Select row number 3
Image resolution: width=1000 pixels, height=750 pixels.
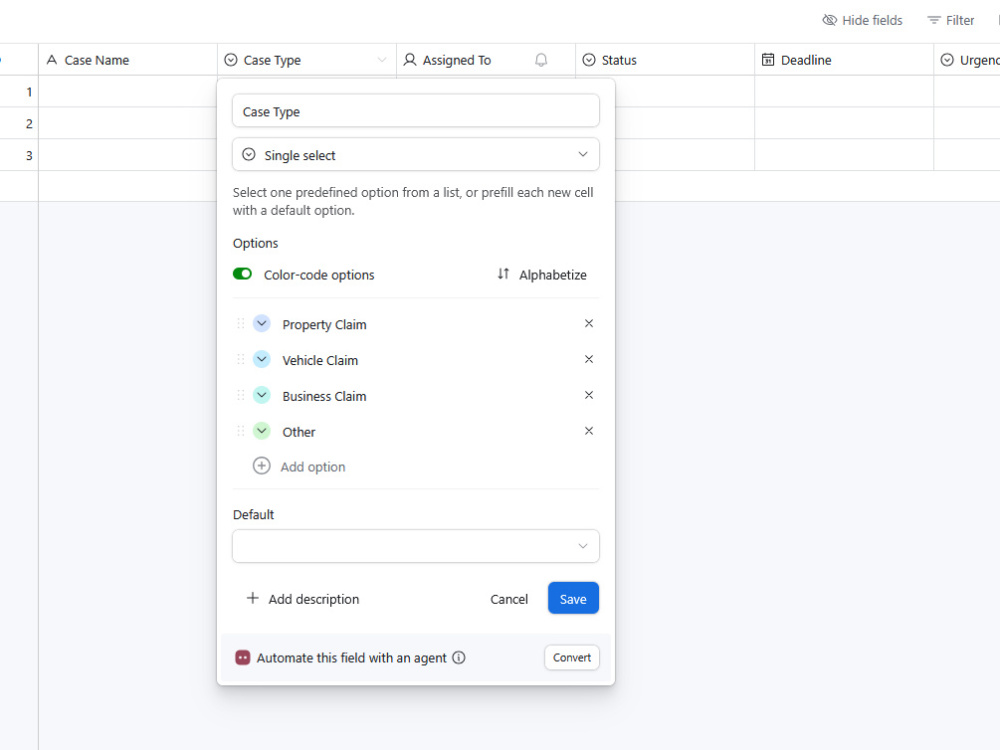[x=29, y=156]
